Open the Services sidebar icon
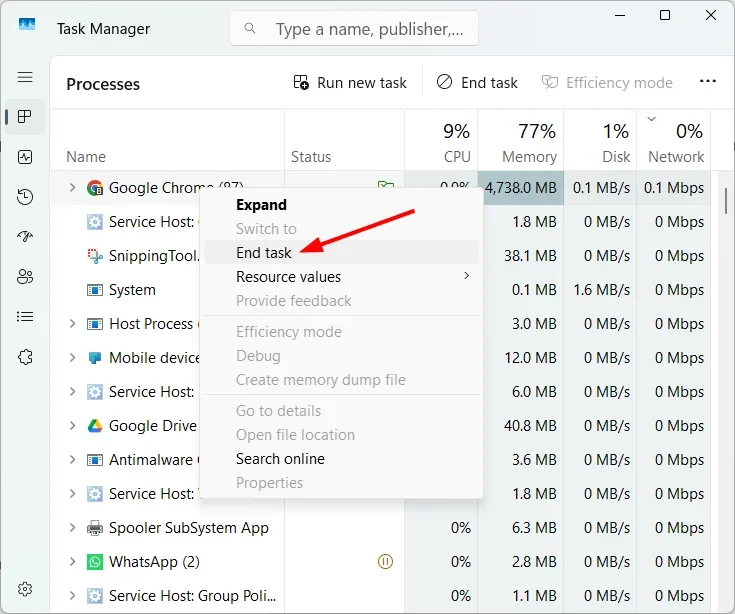 (25, 357)
